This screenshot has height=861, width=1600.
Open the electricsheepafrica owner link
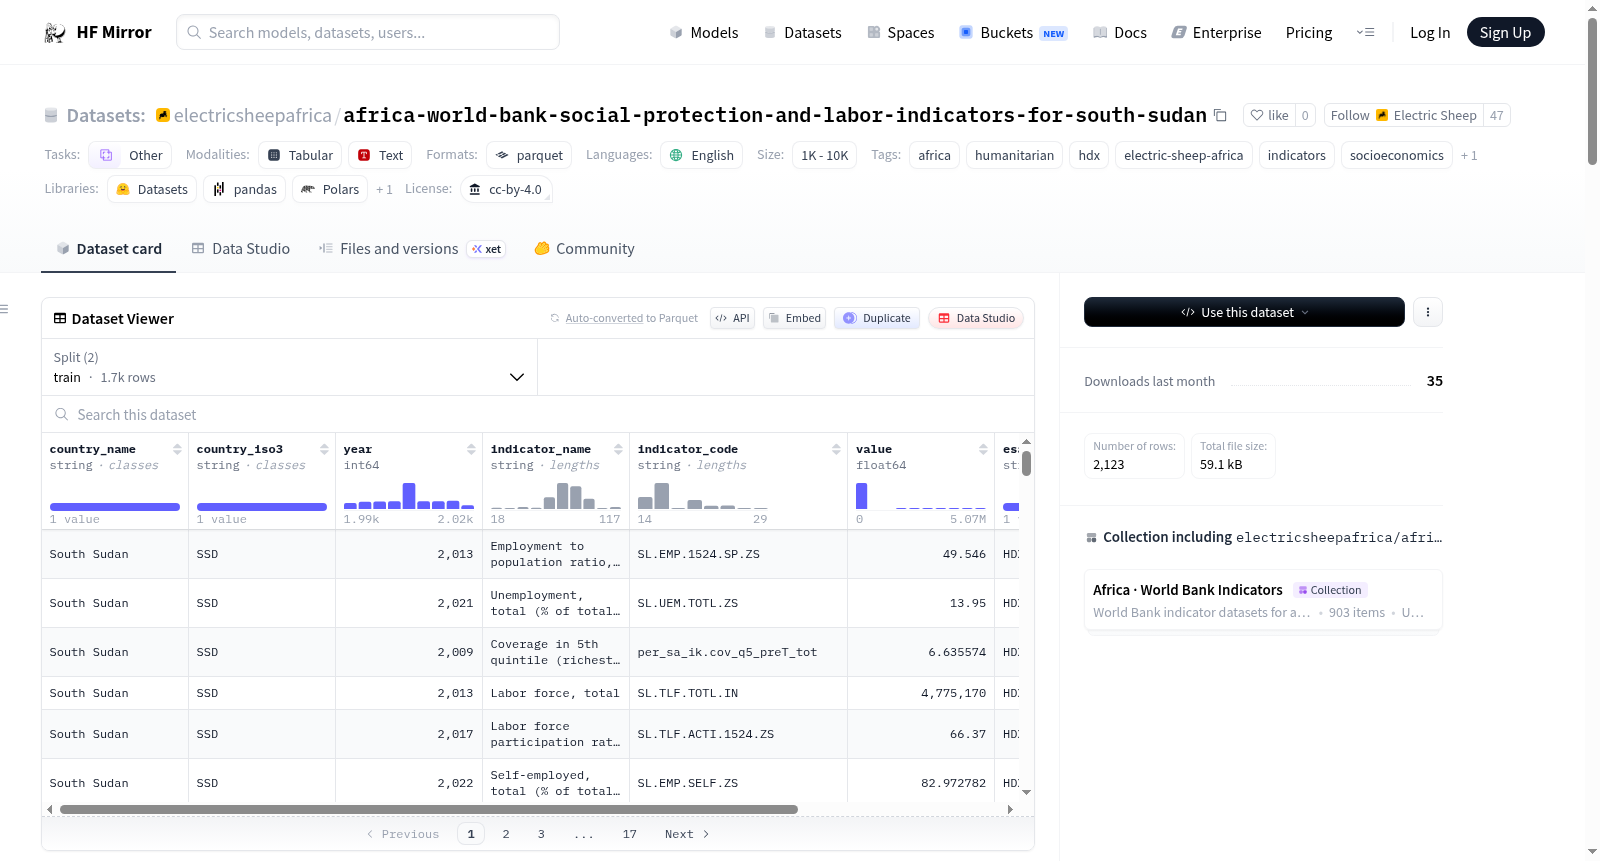252,116
